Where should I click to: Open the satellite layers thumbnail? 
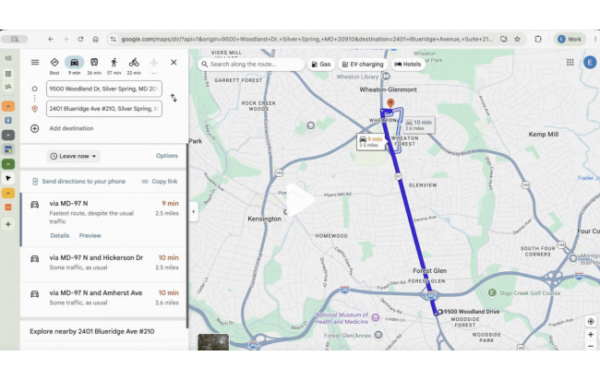pyautogui.click(x=213, y=342)
